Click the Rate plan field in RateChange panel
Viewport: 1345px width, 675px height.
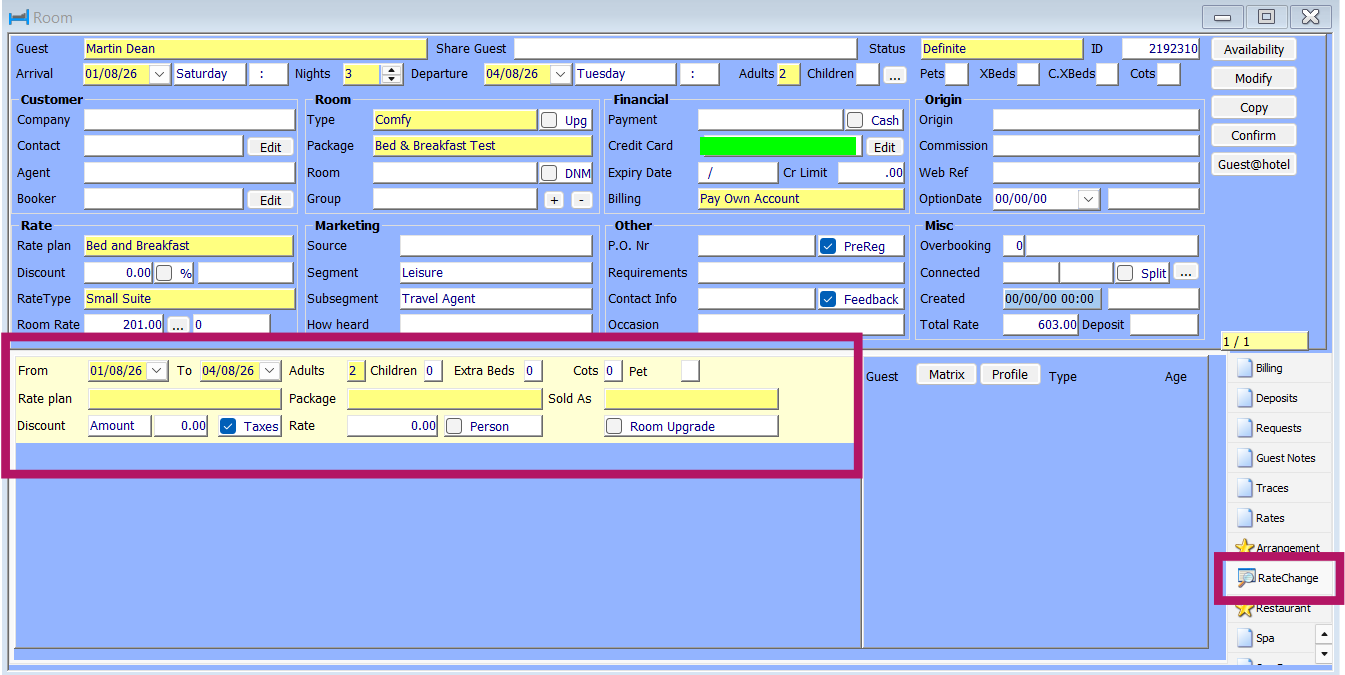[185, 399]
